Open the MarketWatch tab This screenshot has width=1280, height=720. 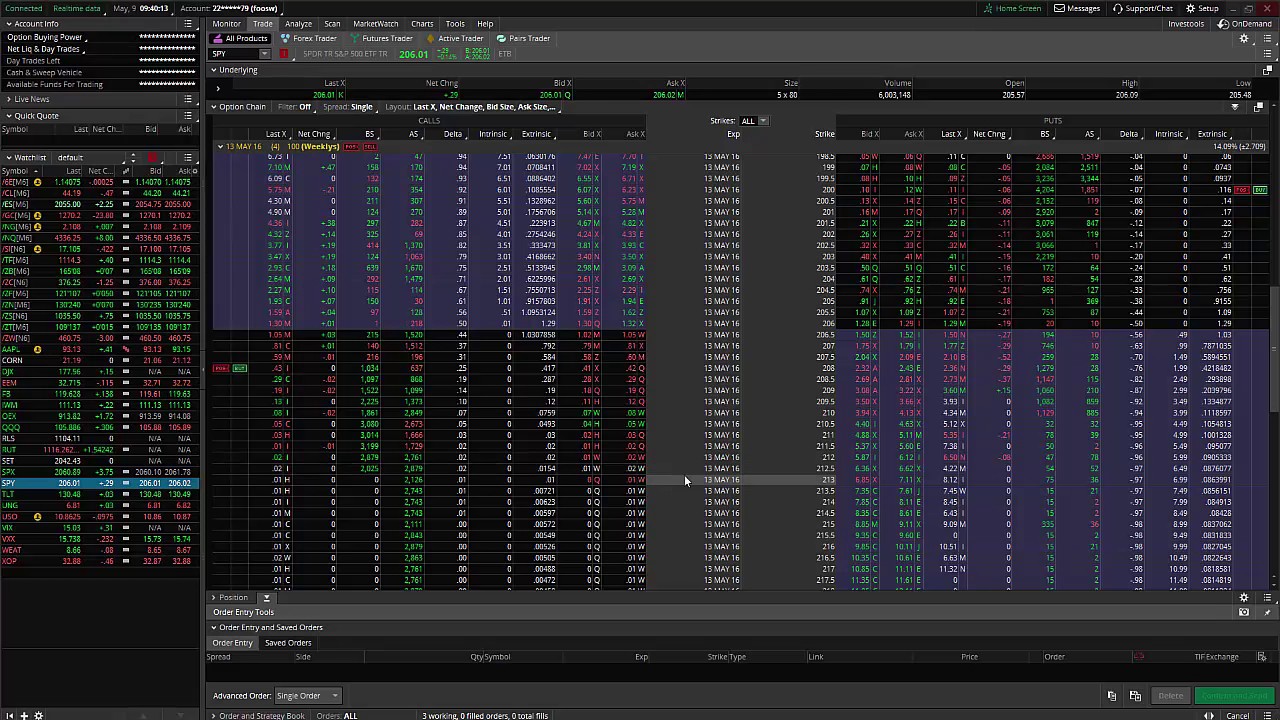click(376, 24)
